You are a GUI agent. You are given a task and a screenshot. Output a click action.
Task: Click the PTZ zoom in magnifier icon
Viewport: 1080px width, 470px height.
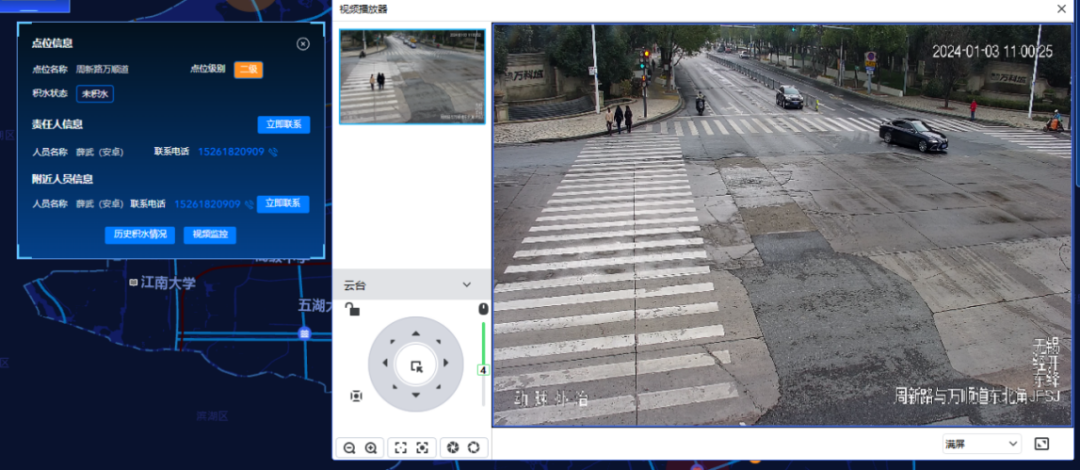click(371, 448)
